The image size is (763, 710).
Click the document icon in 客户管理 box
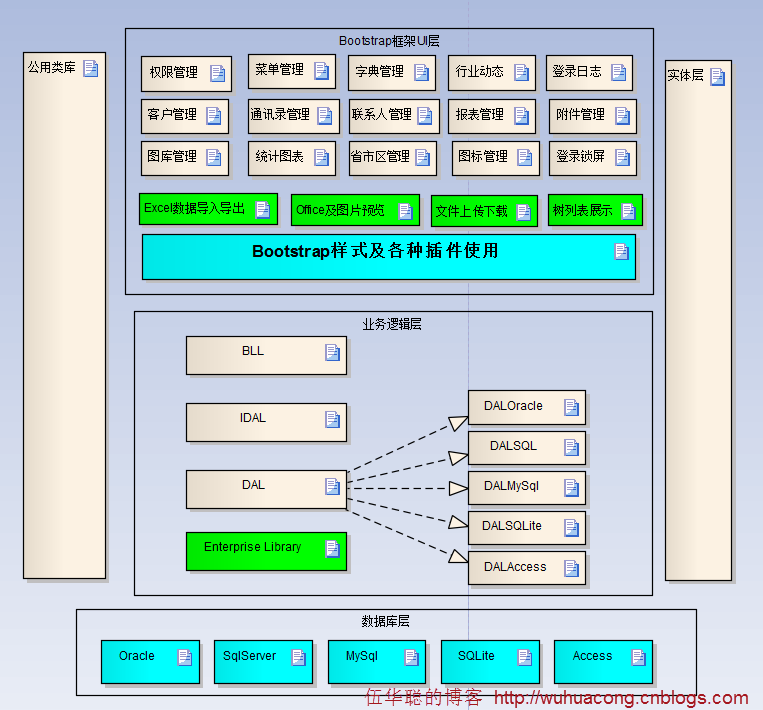point(214,116)
